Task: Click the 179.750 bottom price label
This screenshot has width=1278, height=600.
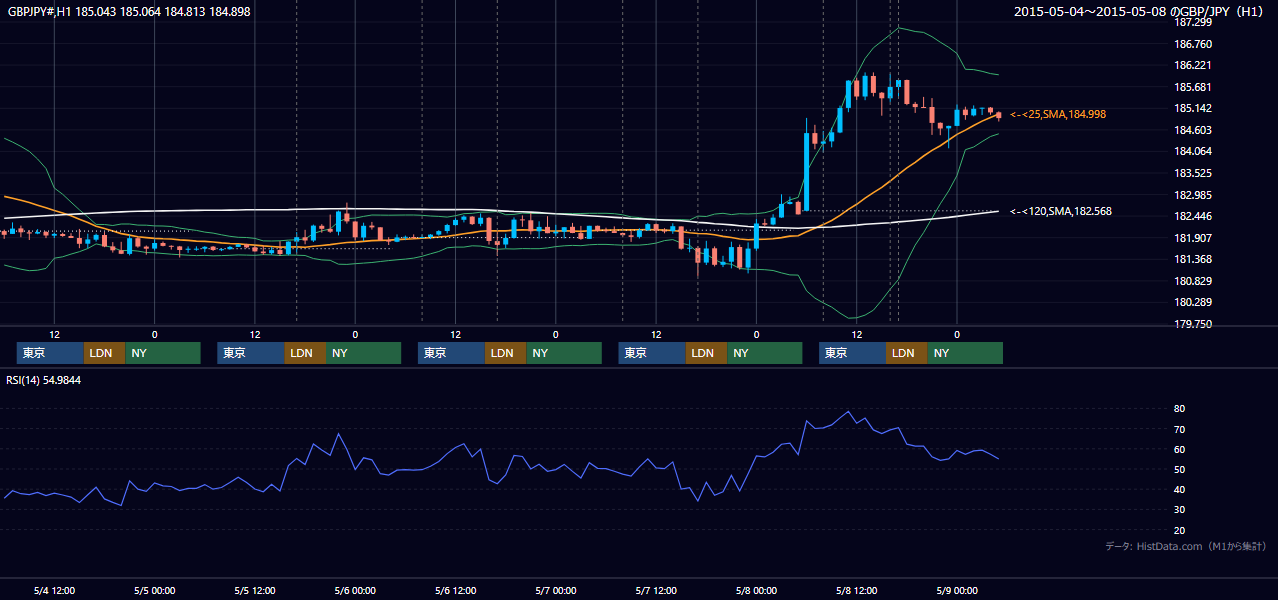Action: coord(1193,324)
